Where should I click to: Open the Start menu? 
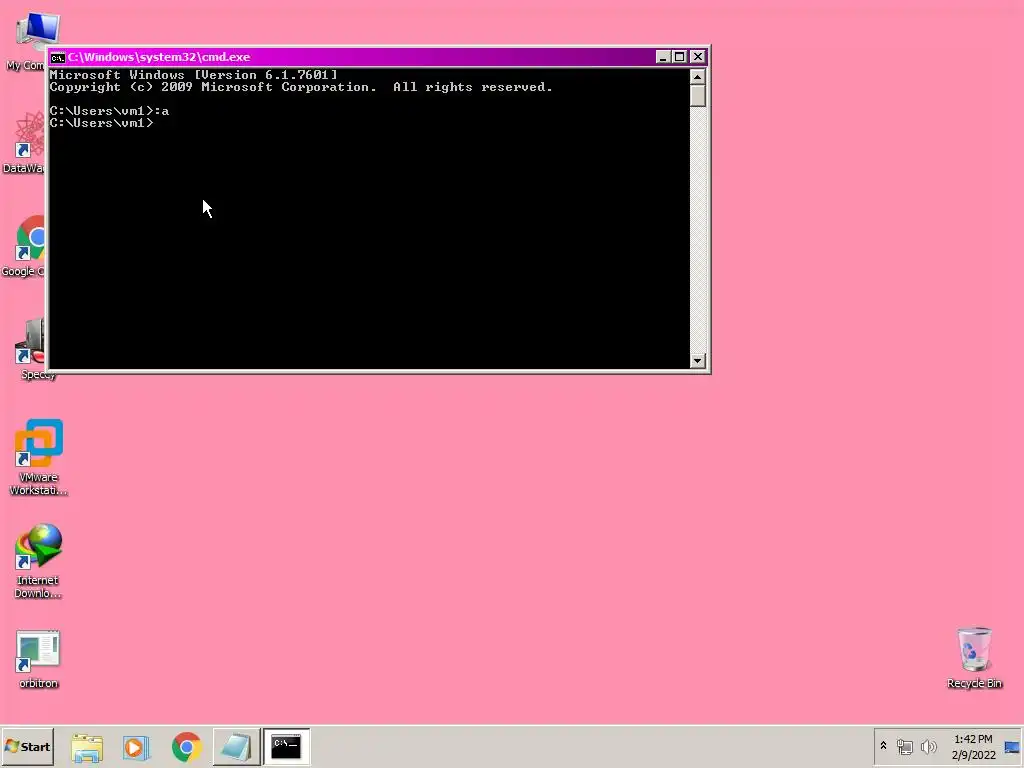27,746
